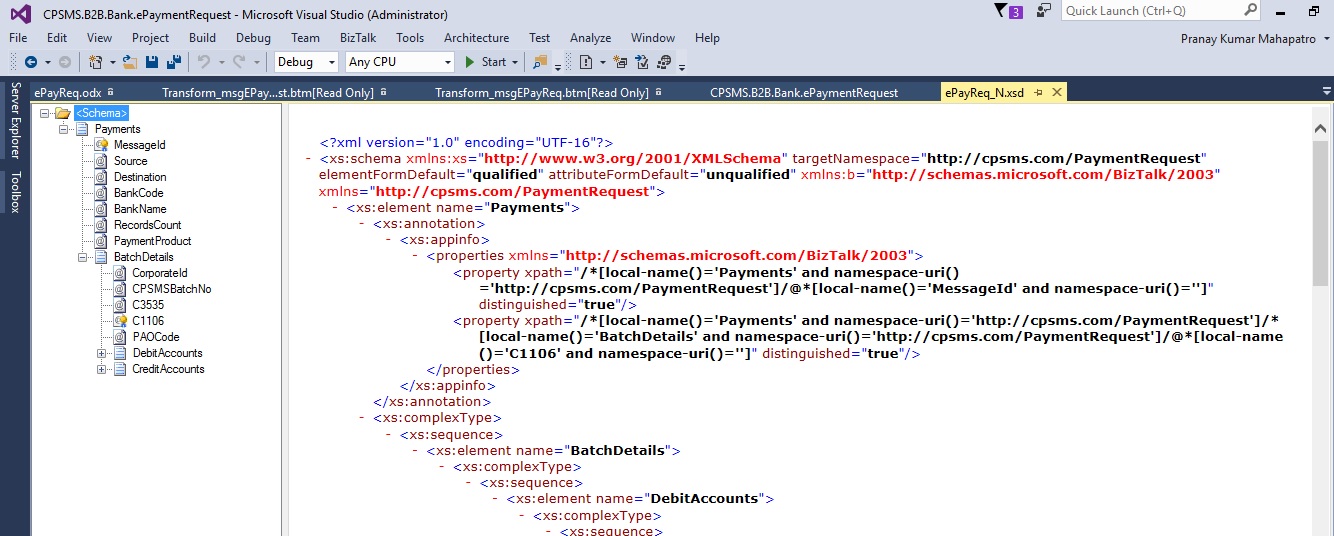Click the Payments record node icon
Image resolution: width=1334 pixels, height=536 pixels.
pyautogui.click(x=82, y=129)
